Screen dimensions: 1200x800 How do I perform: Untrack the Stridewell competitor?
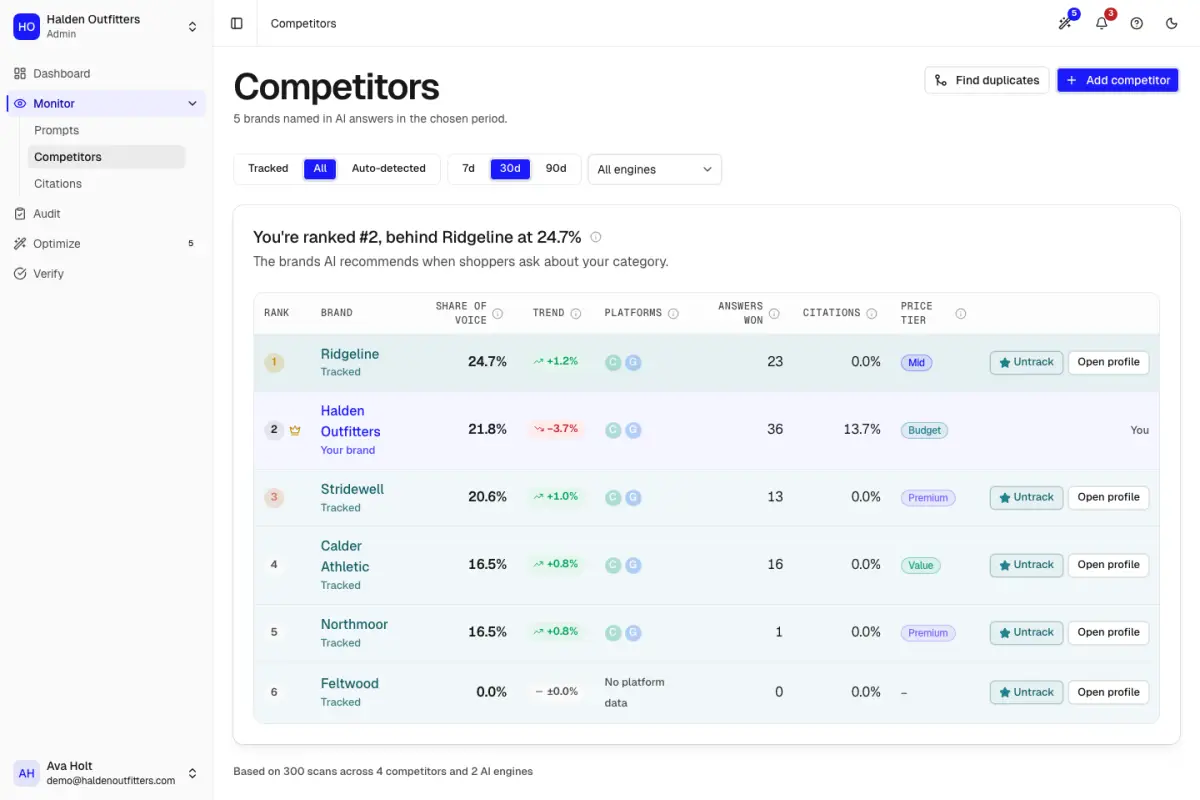click(x=1026, y=497)
